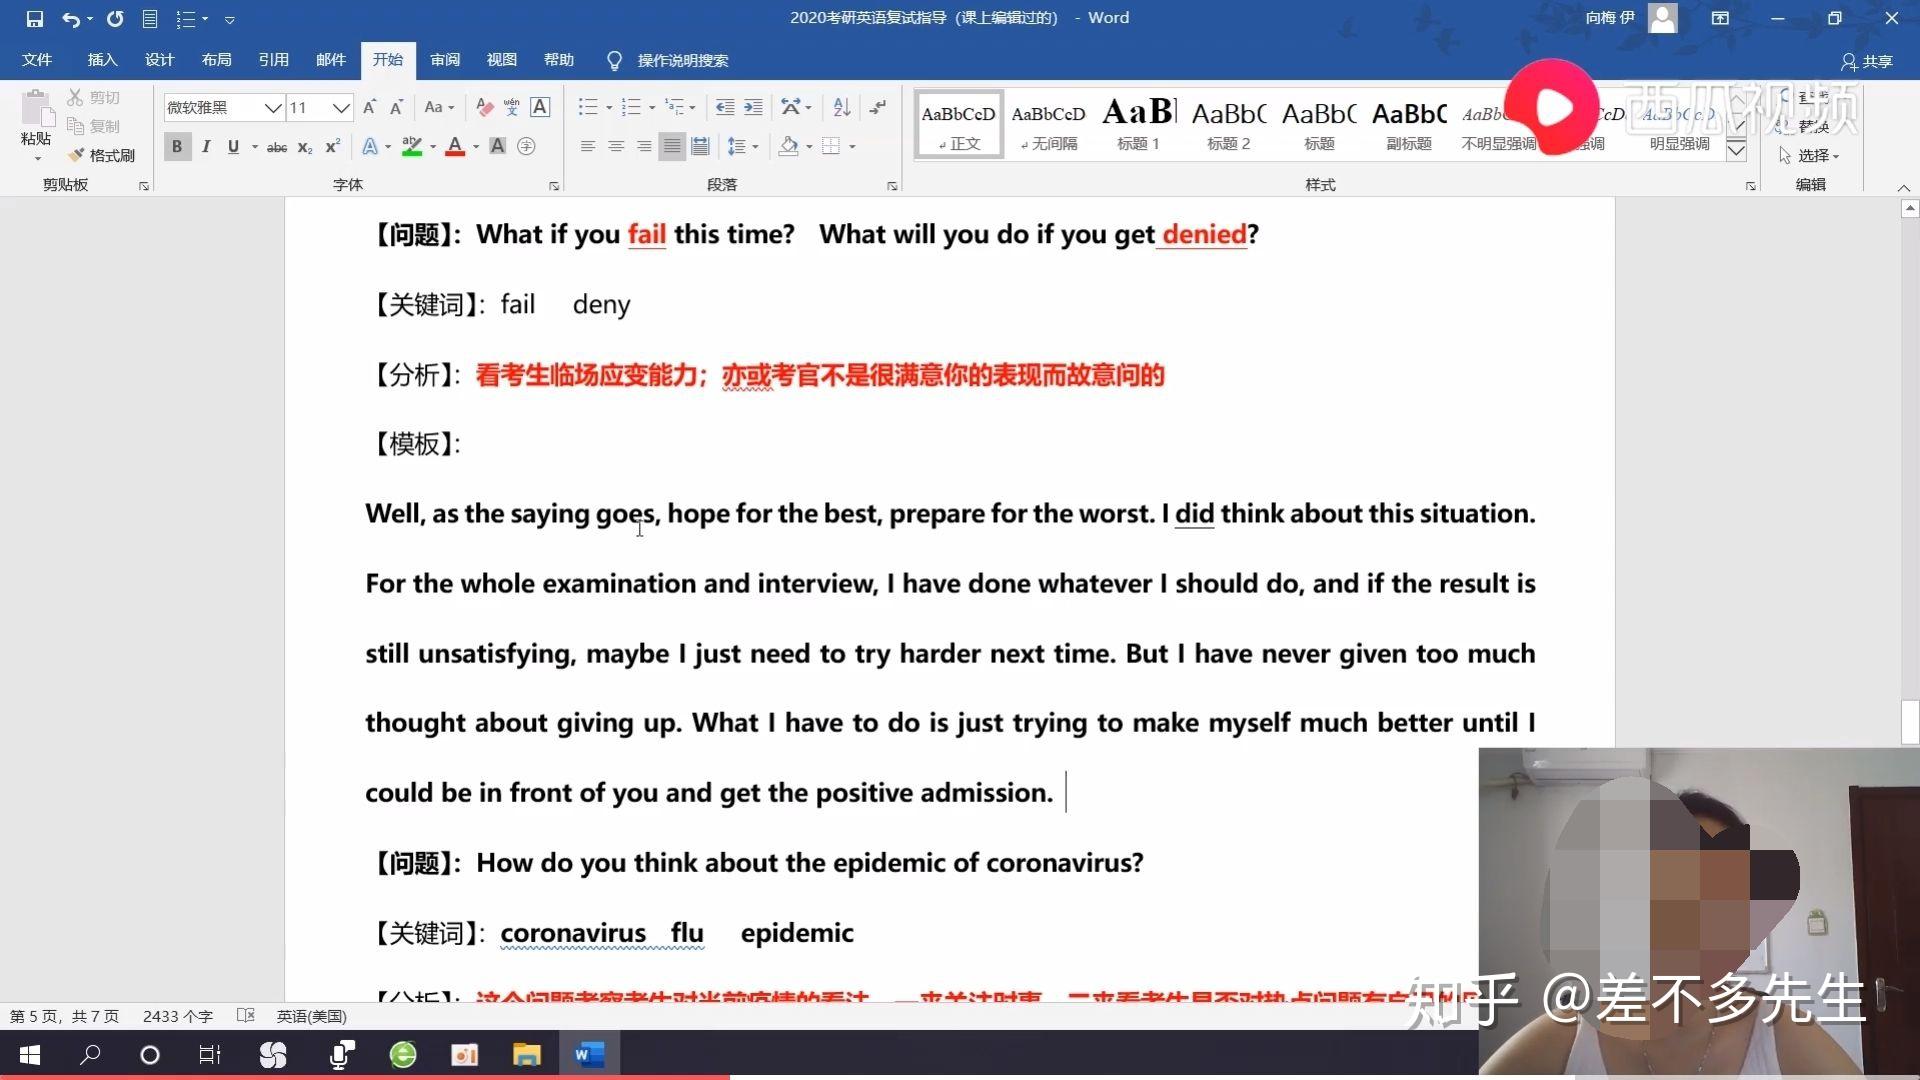1920x1080 pixels.
Task: Open Windows Start menu
Action: (x=30, y=1055)
